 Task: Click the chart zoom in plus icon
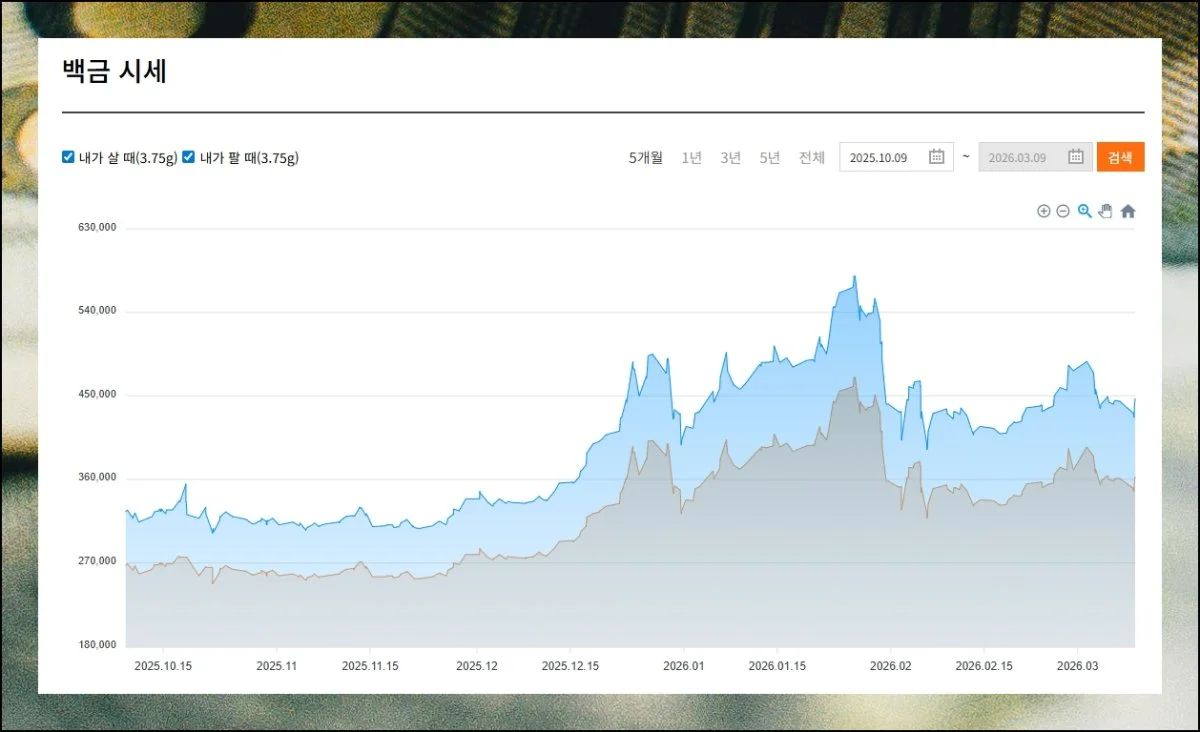click(1043, 211)
